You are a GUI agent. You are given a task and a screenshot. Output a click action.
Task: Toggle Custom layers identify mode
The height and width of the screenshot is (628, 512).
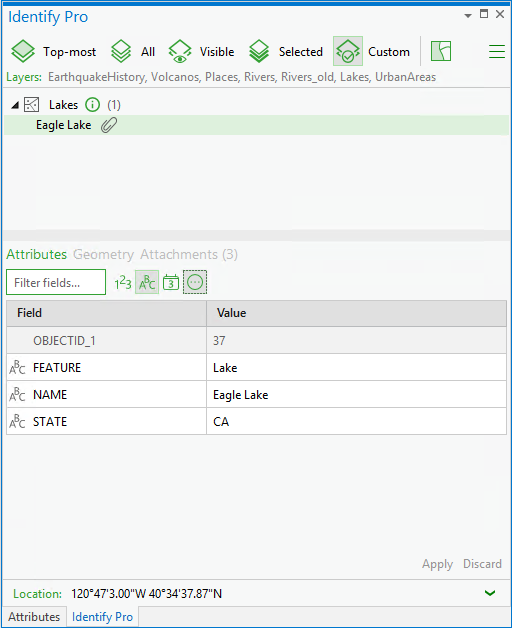[x=372, y=52]
